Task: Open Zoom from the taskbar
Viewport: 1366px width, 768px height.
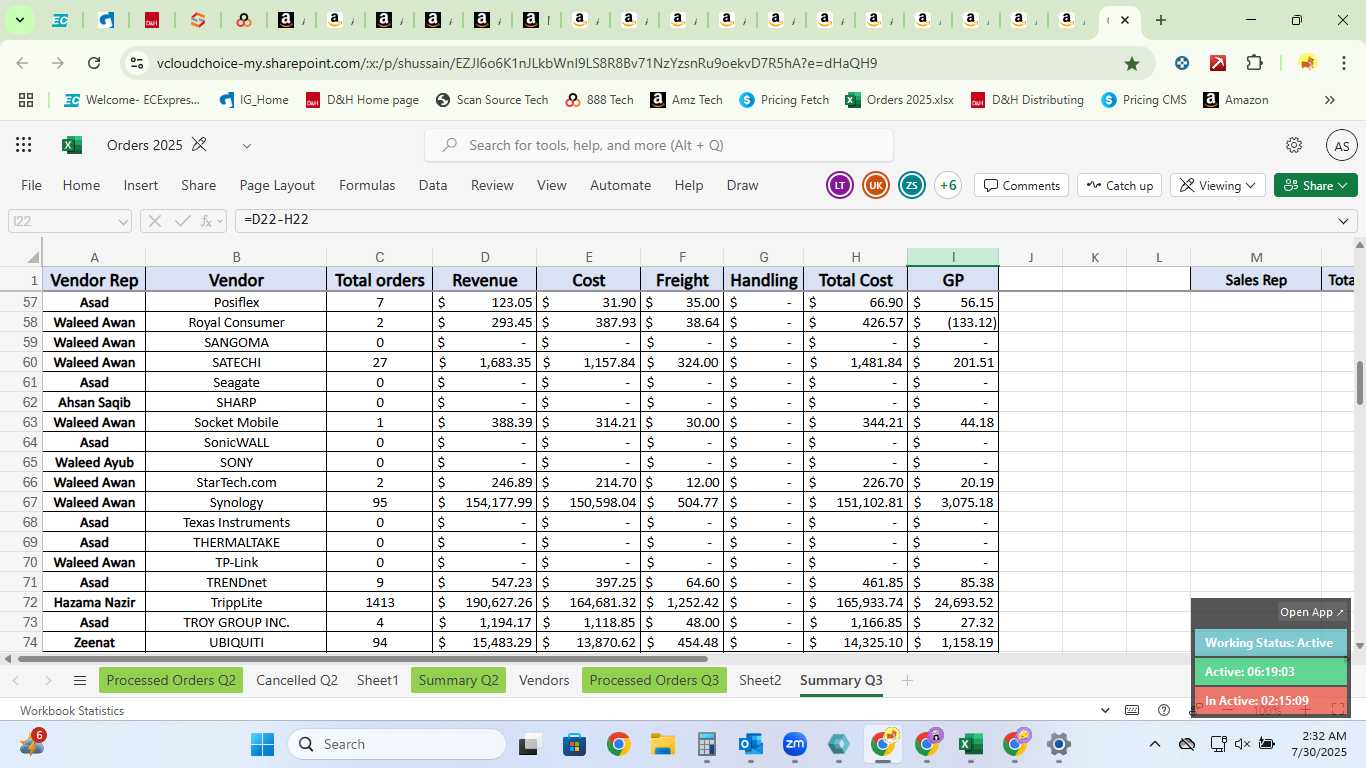Action: click(795, 744)
